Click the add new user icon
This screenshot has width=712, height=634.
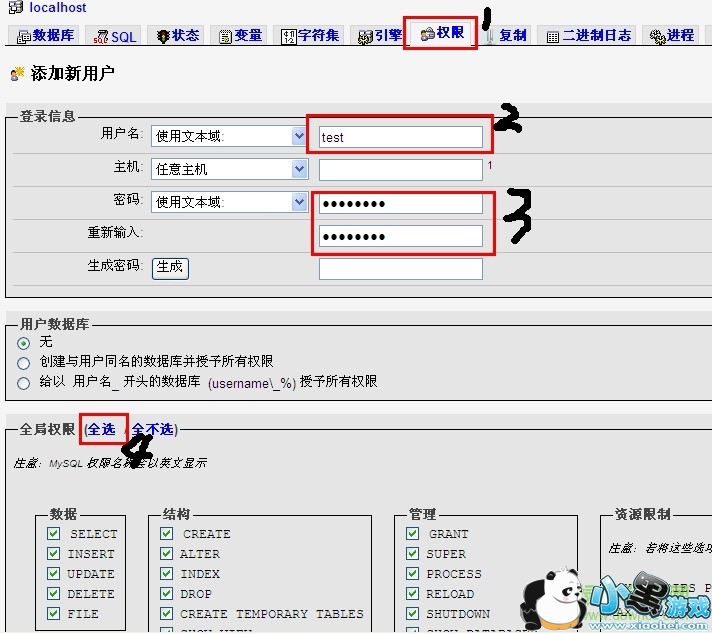(x=17, y=74)
